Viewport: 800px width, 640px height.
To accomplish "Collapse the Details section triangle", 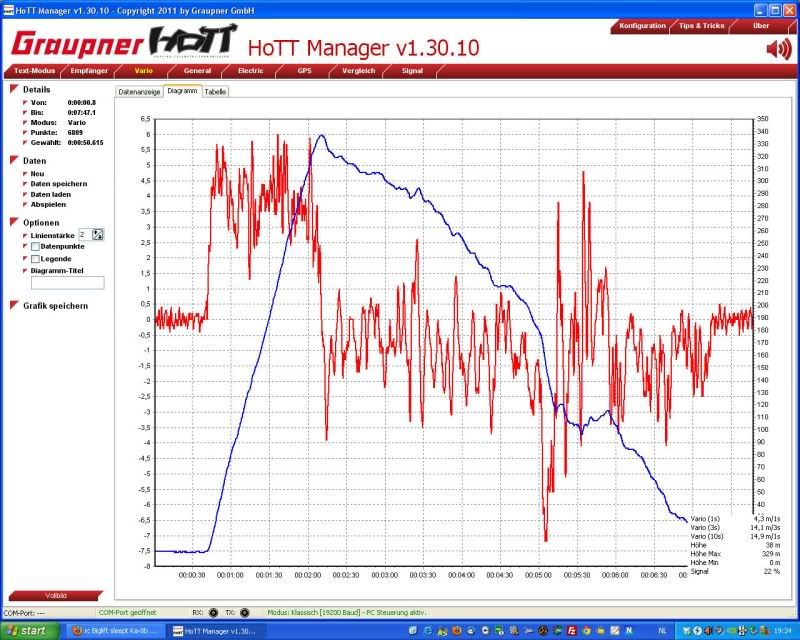I will click(x=14, y=89).
